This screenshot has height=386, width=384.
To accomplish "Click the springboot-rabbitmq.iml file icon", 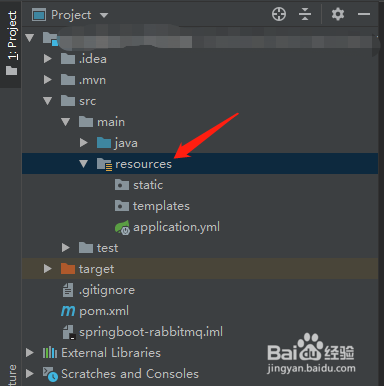I will [x=69, y=332].
